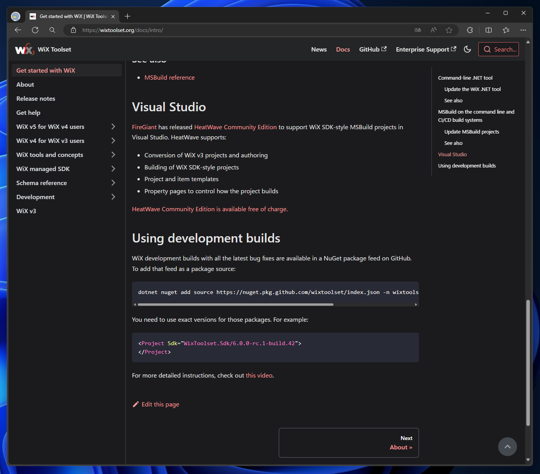The image size is (540, 474).
Task: Expand WiX tools and concepts chevron
Action: tap(113, 155)
